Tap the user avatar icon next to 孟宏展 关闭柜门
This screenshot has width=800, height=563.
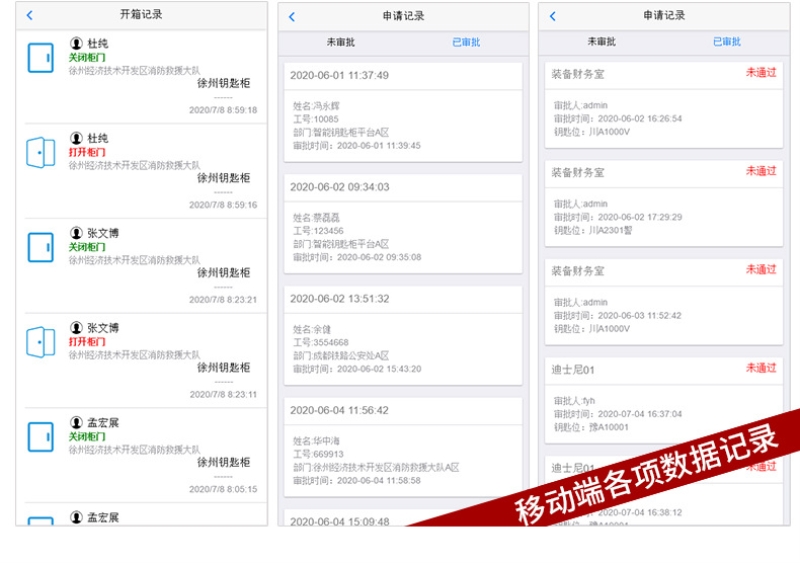pyautogui.click(x=76, y=423)
